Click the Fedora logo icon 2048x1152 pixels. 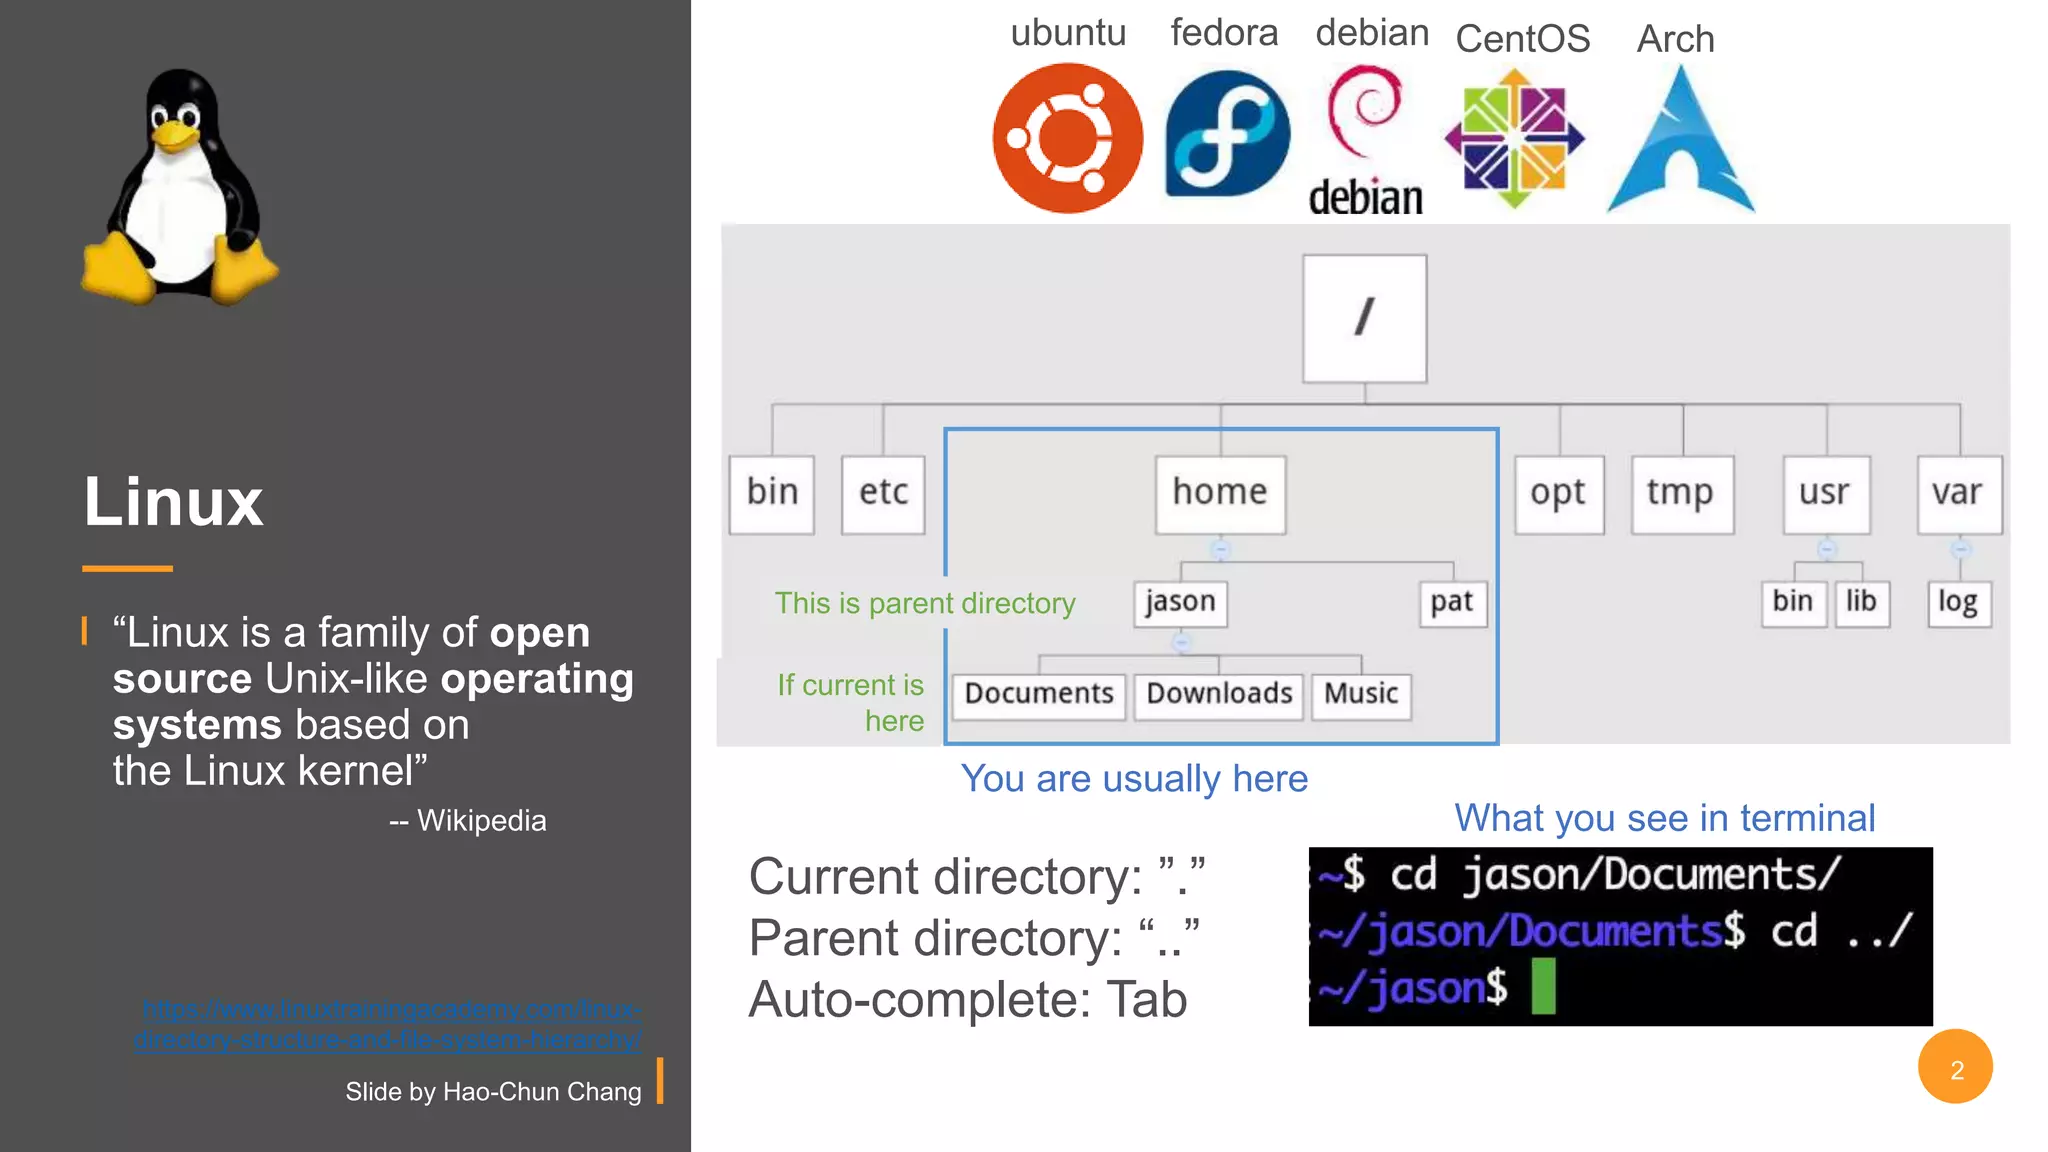coord(1227,134)
